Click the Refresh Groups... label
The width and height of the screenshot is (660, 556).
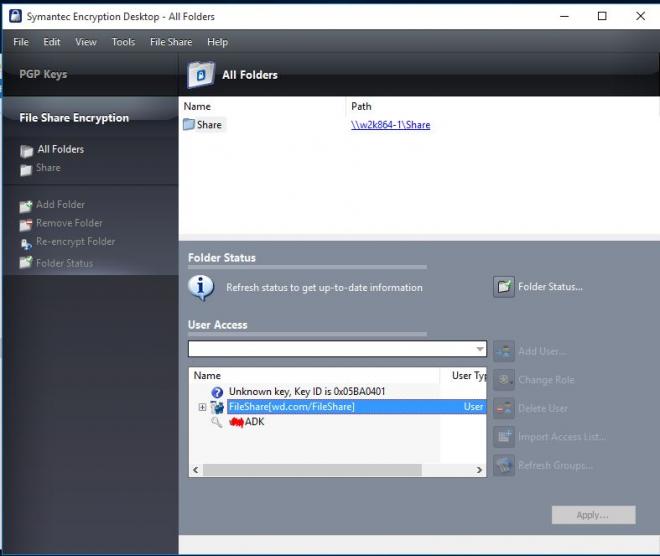556,466
